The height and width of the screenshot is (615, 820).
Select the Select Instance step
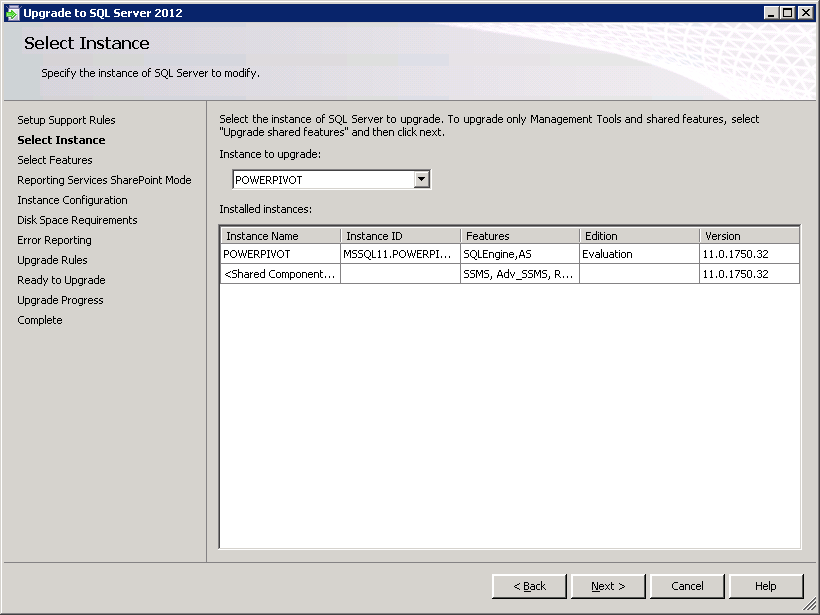(x=61, y=140)
